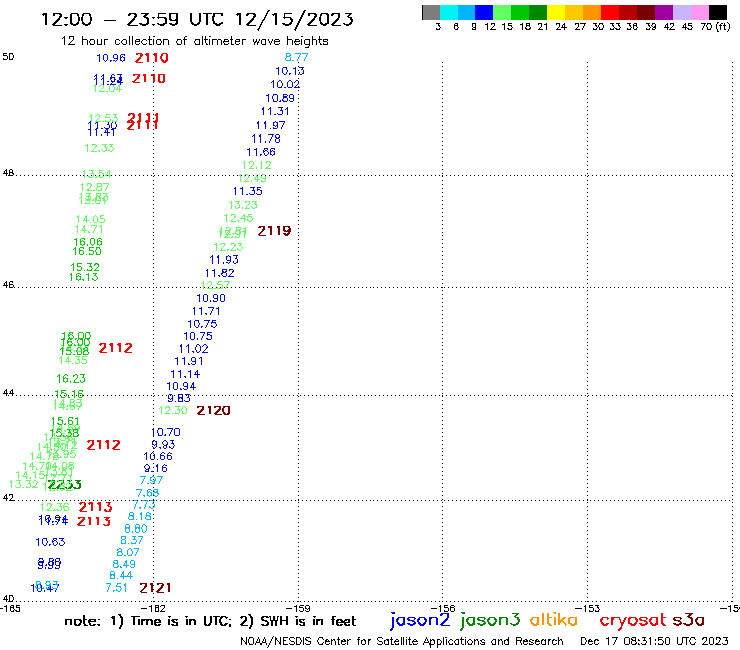Click the 11.97 wave height value
The height and width of the screenshot is (650, 740).
click(x=270, y=125)
